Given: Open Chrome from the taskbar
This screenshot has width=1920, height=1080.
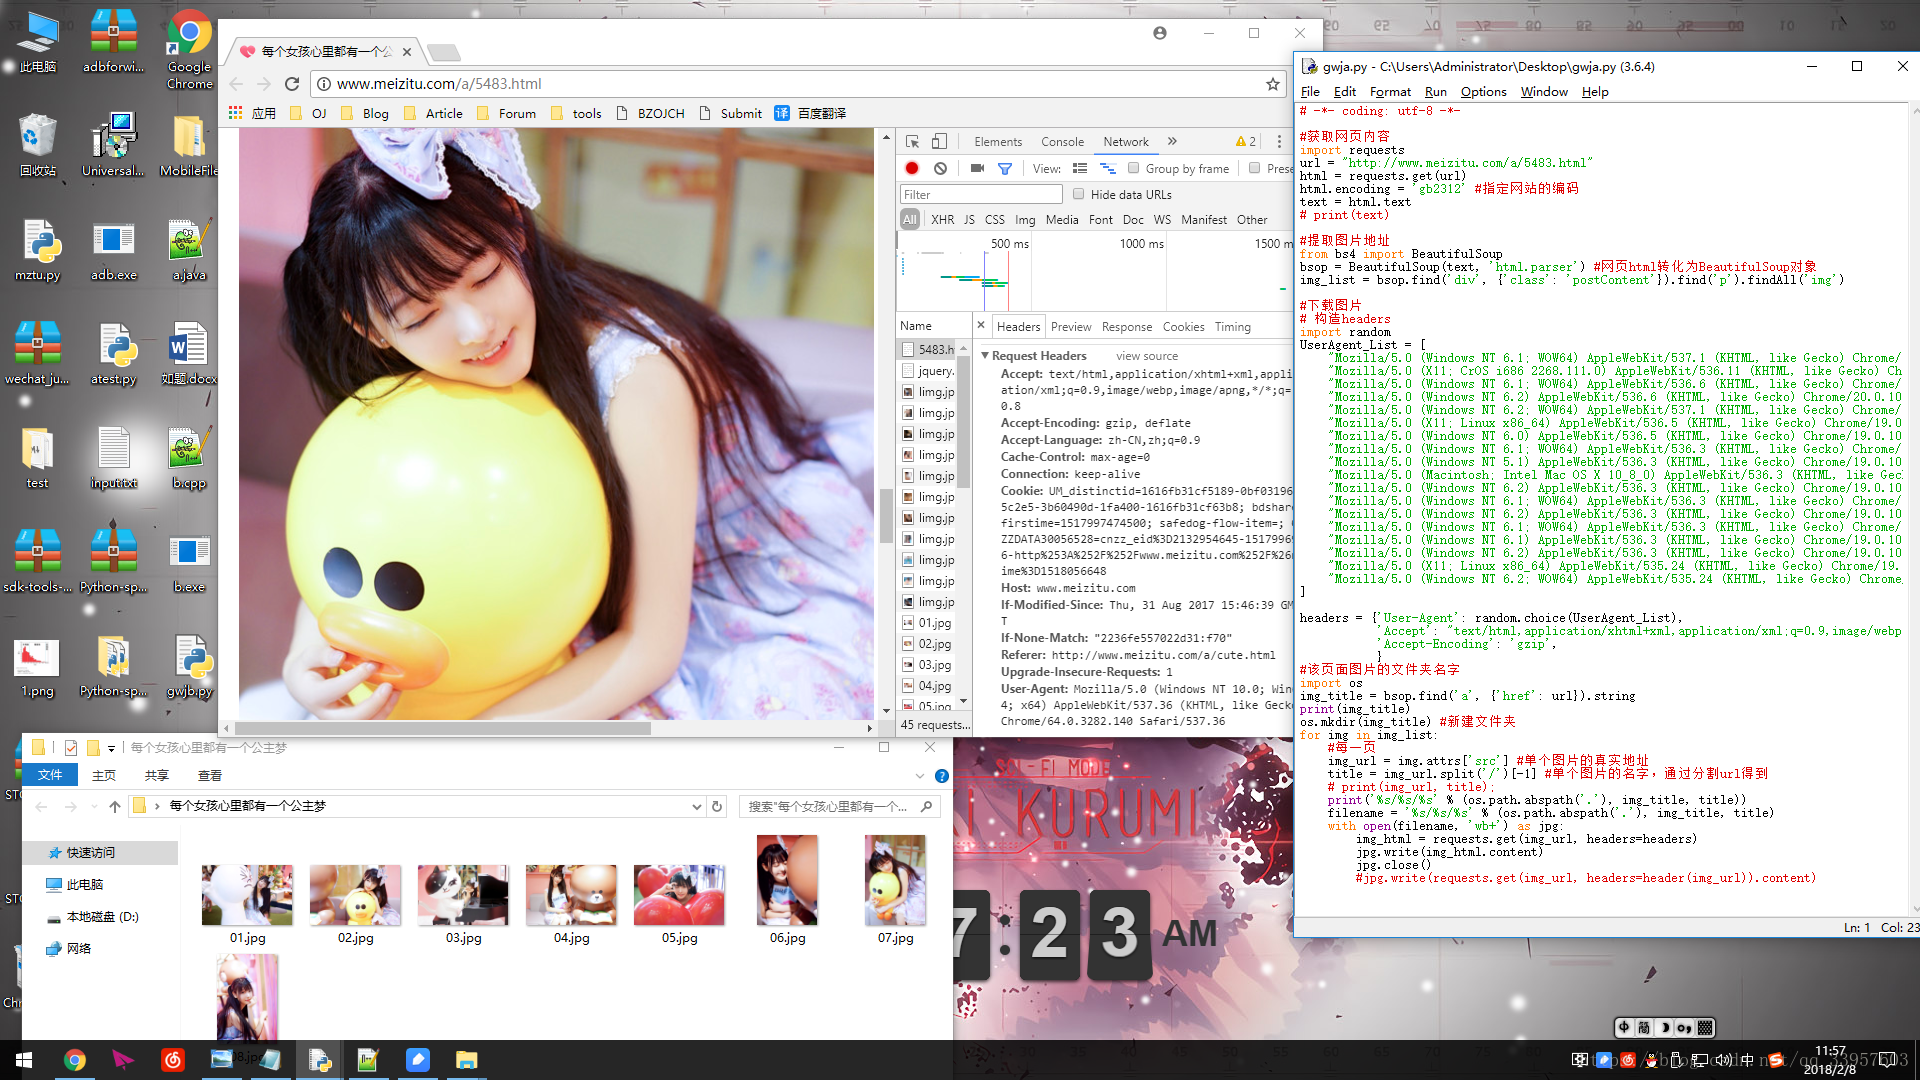Looking at the screenshot, I should [x=75, y=1060].
